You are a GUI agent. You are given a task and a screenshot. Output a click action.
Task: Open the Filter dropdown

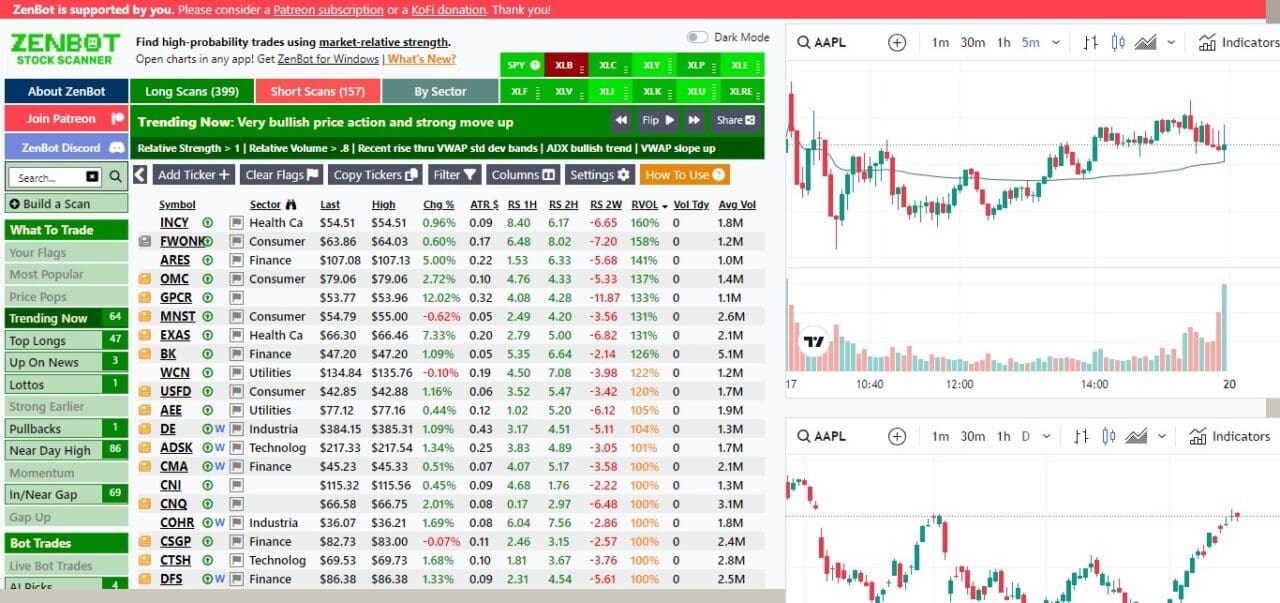455,174
